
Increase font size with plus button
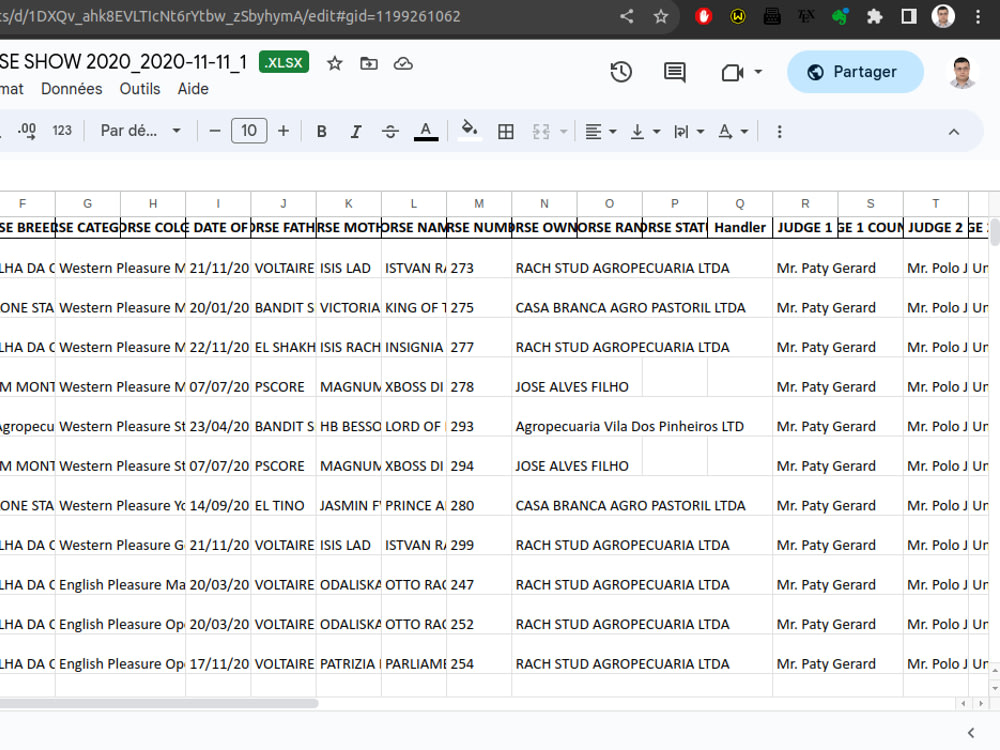point(283,131)
